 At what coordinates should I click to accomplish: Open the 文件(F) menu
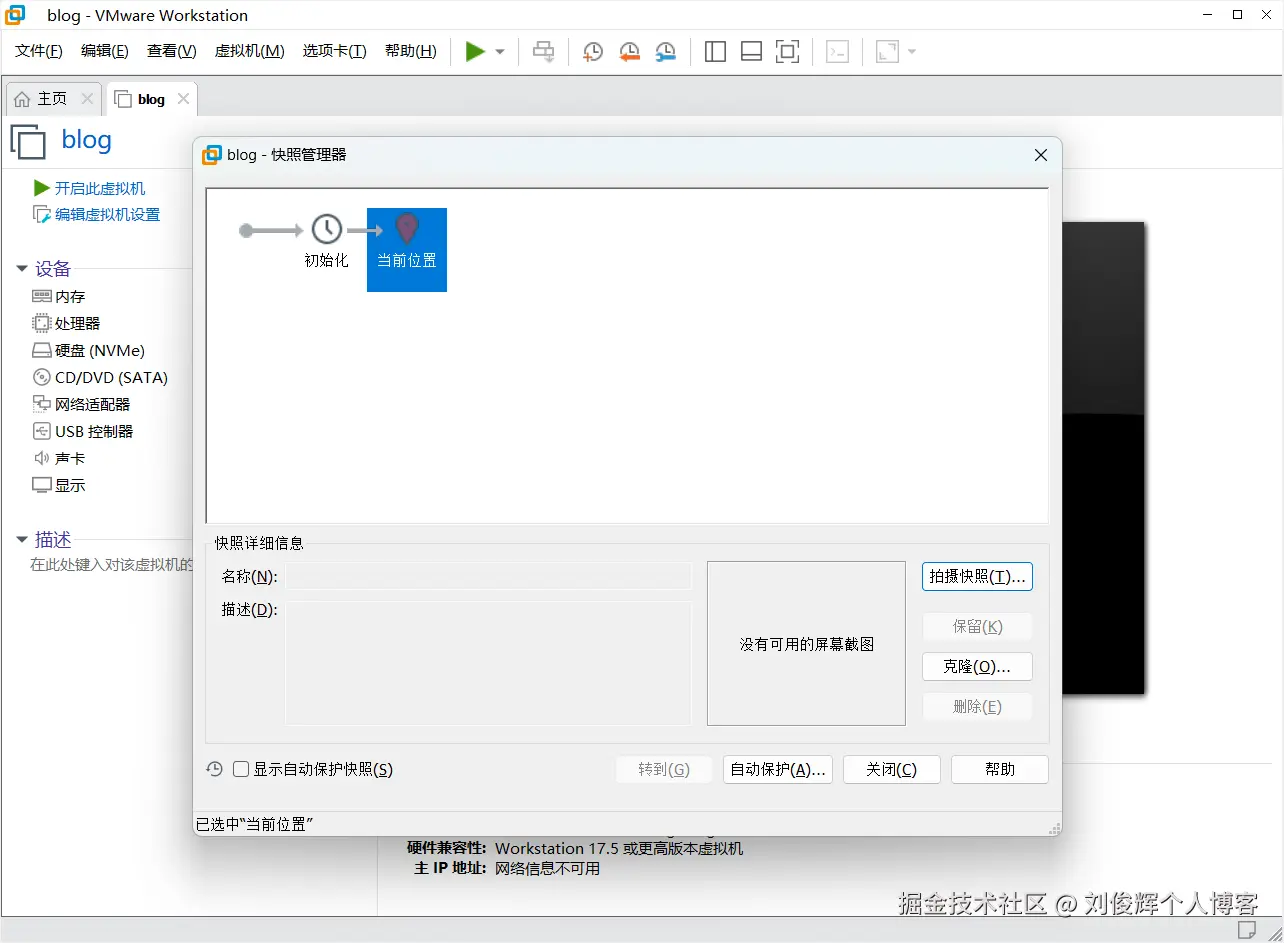click(x=39, y=51)
